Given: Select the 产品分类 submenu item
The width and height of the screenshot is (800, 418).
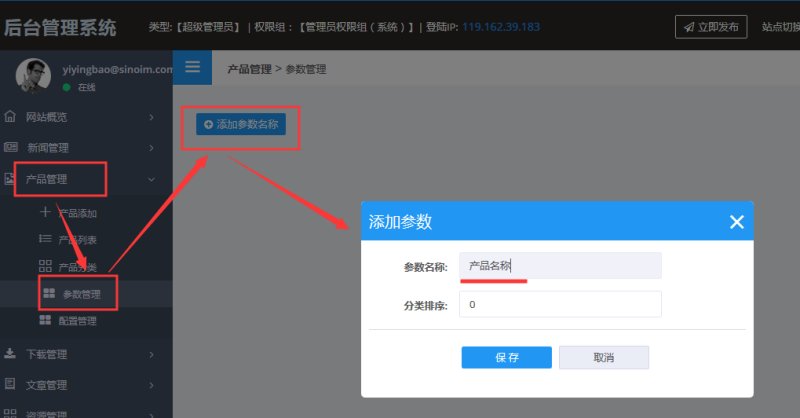Looking at the screenshot, I should (x=77, y=266).
